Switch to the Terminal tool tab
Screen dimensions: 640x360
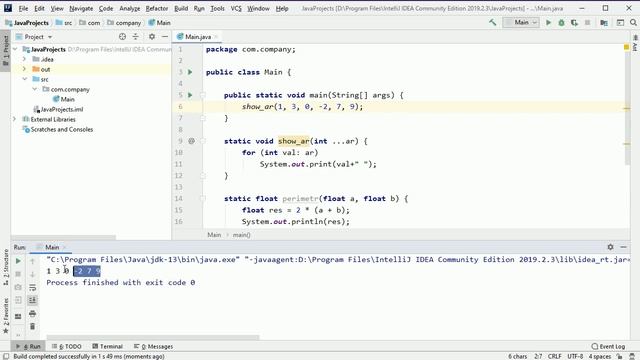click(x=107, y=347)
